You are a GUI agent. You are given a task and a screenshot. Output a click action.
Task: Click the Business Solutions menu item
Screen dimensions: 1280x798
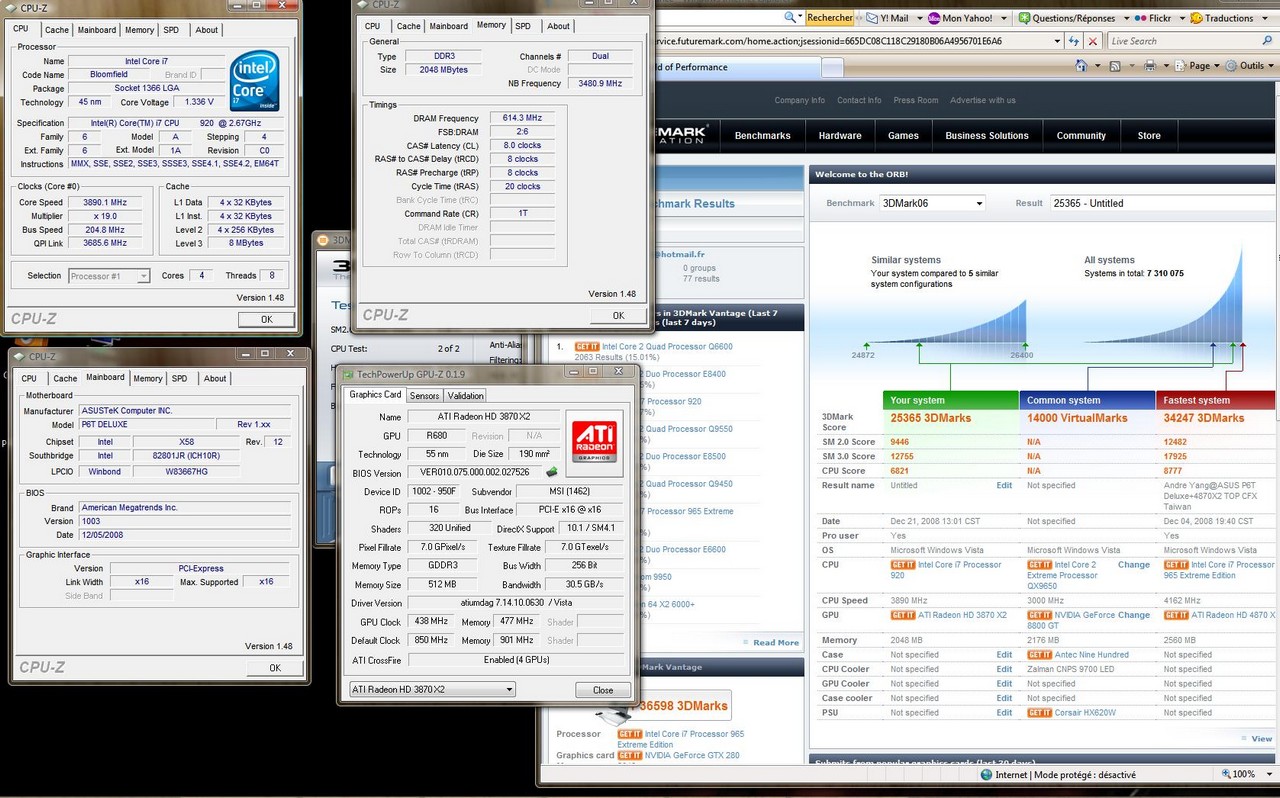(x=987, y=136)
